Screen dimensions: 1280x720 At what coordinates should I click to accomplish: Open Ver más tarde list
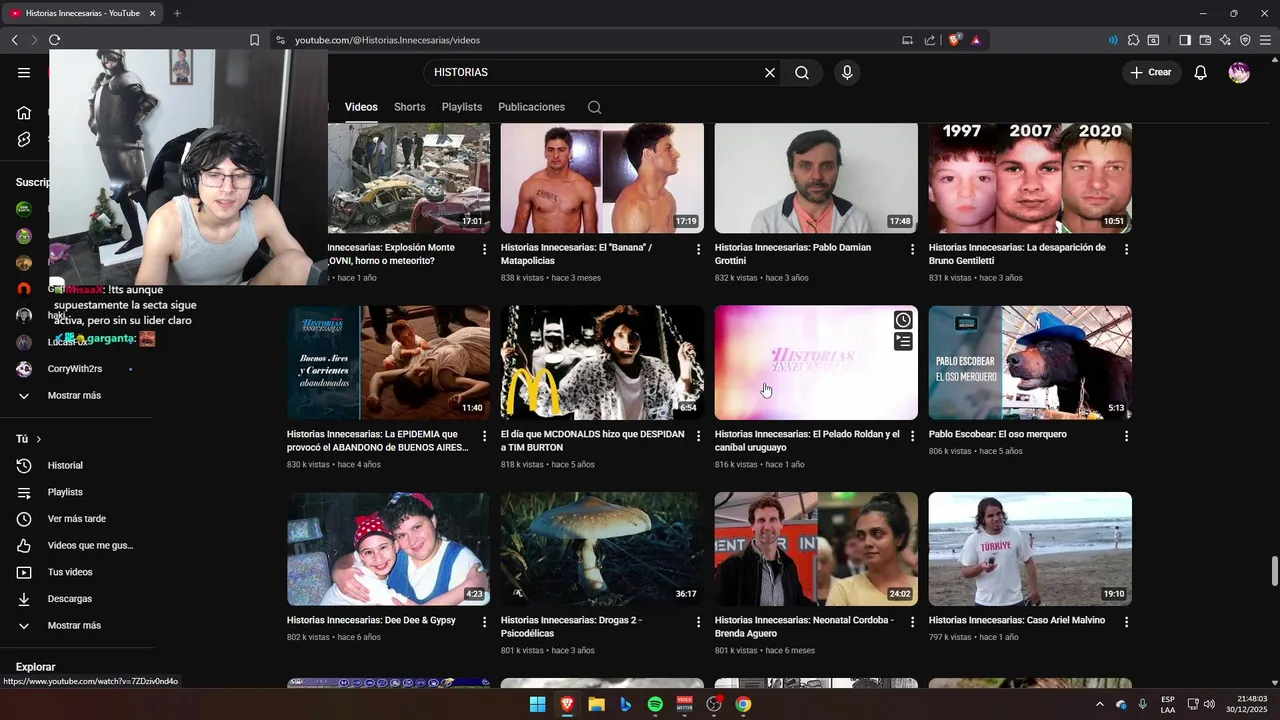click(76, 519)
